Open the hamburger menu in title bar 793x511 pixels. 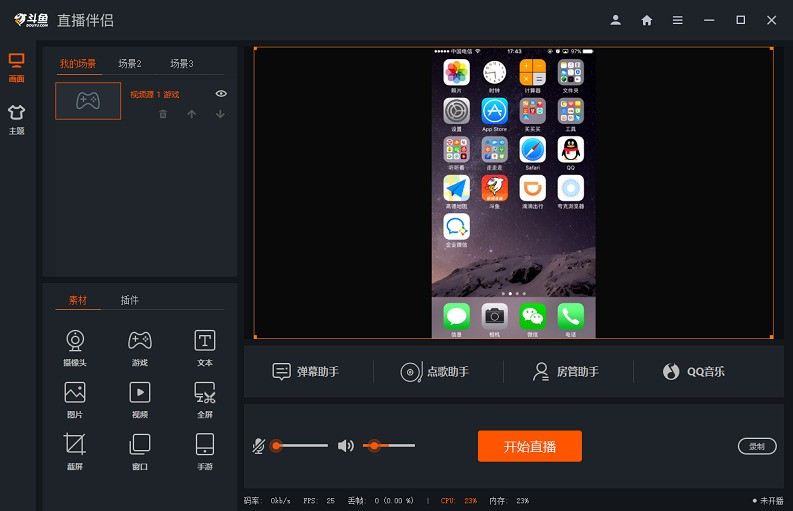pos(678,20)
